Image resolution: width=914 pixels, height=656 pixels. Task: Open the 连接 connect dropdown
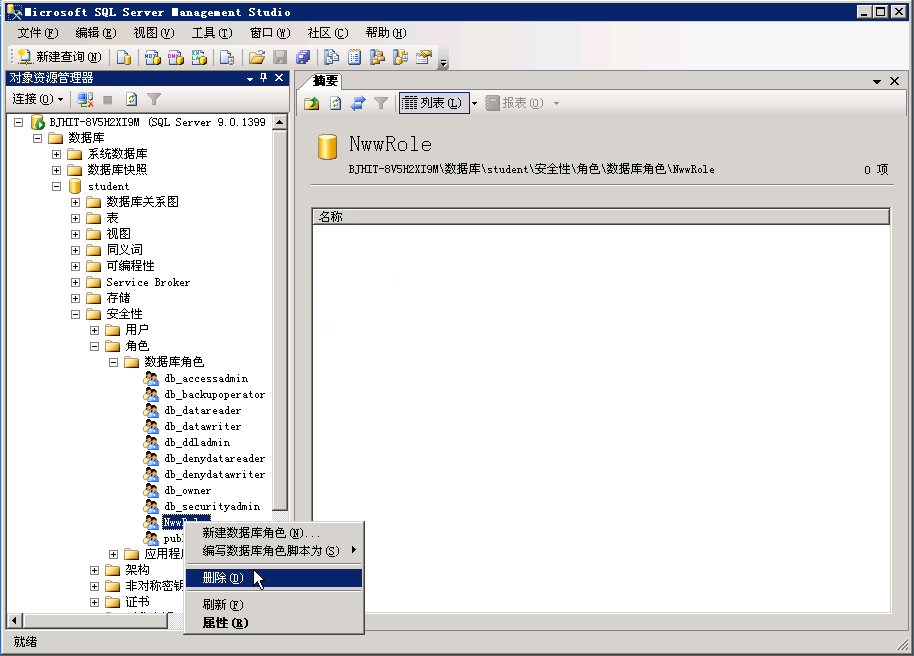coord(38,99)
